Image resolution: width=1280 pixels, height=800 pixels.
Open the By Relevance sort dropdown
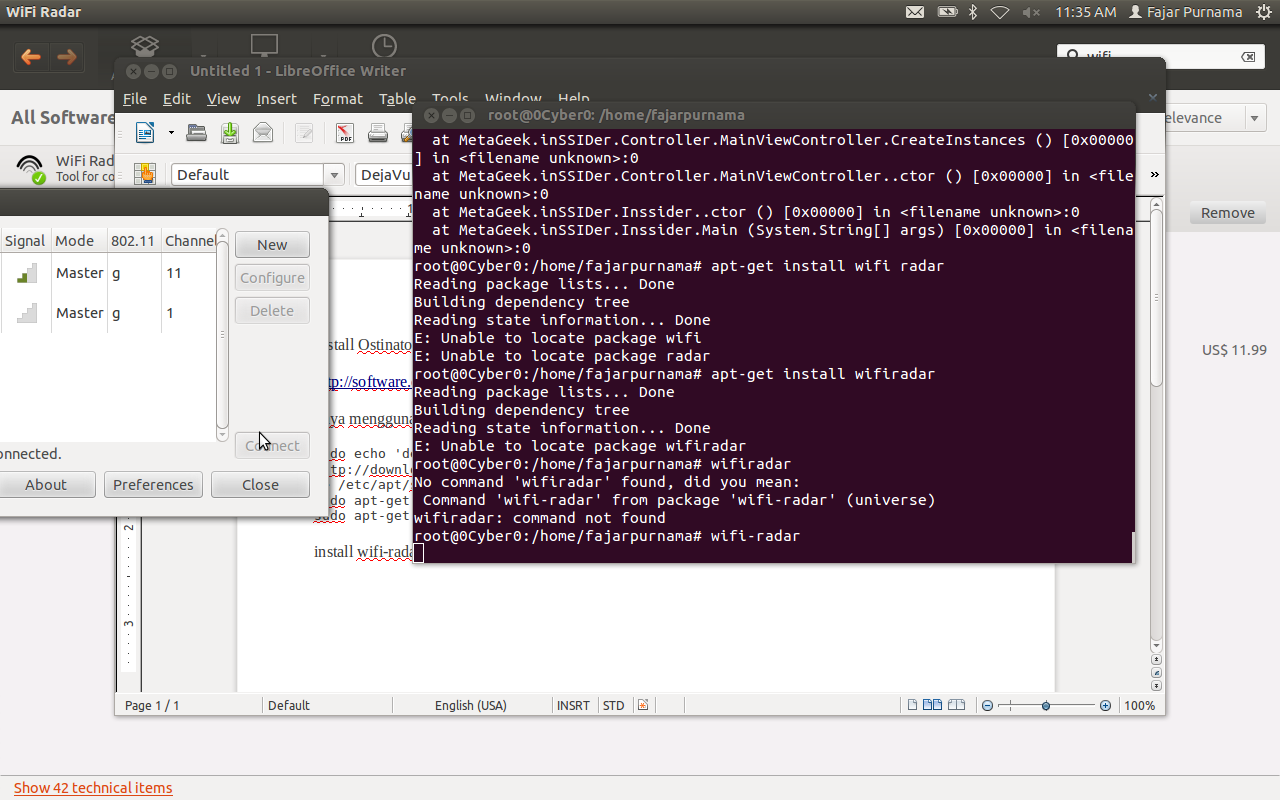[x=1256, y=118]
